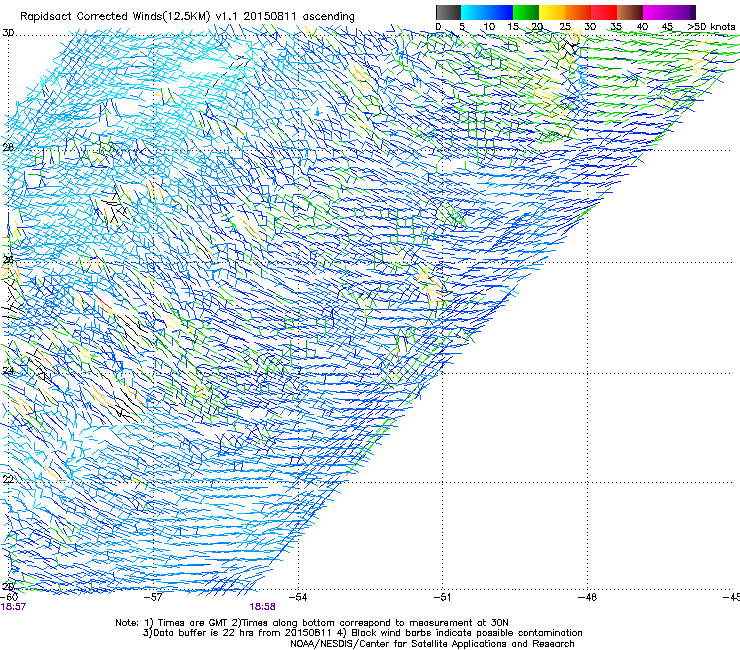Click the purple 18:57 time stamp
Image resolution: width=740 pixels, height=650 pixels.
click(13, 607)
